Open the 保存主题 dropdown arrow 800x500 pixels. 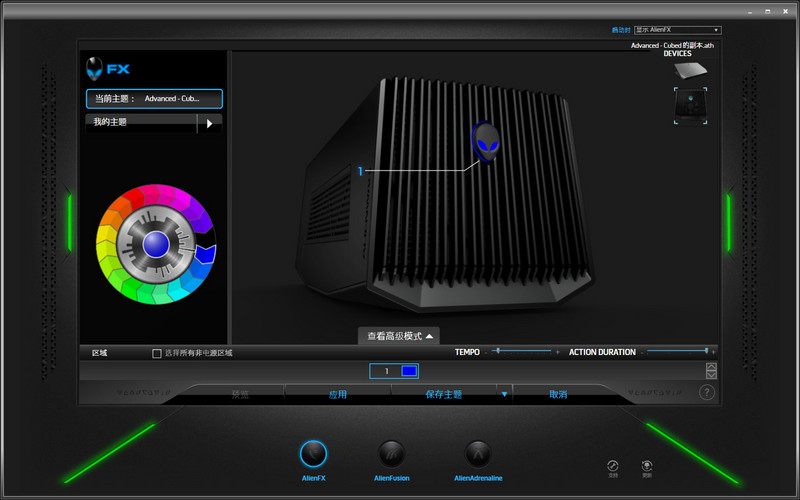click(504, 395)
